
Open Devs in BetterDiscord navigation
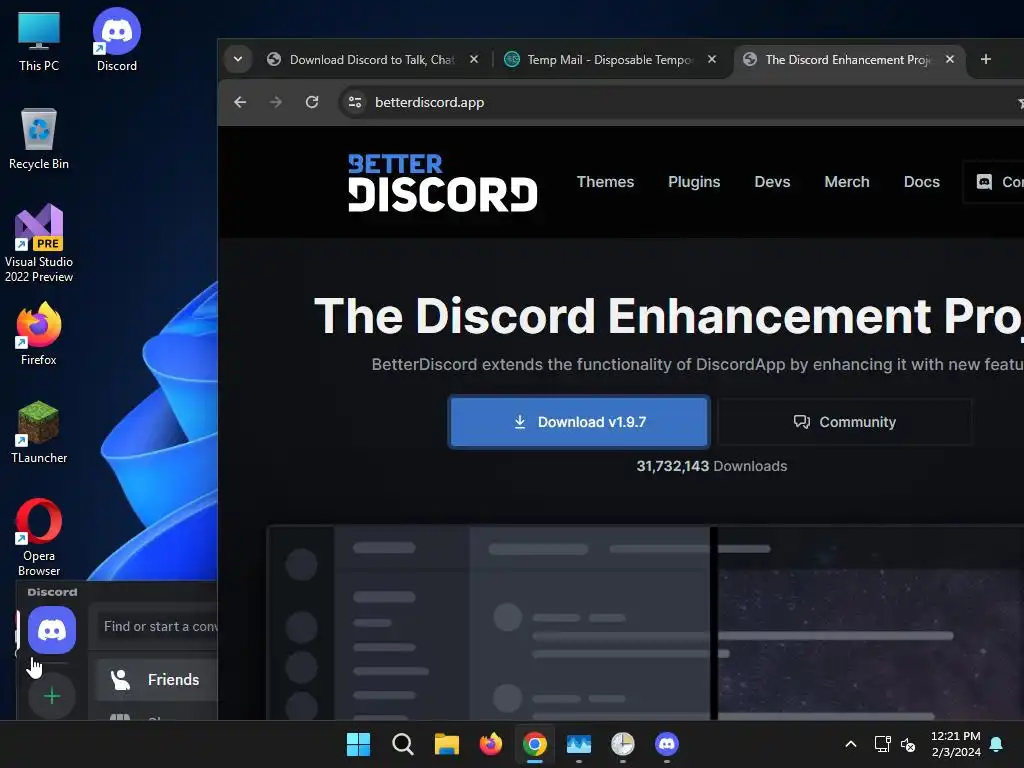[772, 182]
